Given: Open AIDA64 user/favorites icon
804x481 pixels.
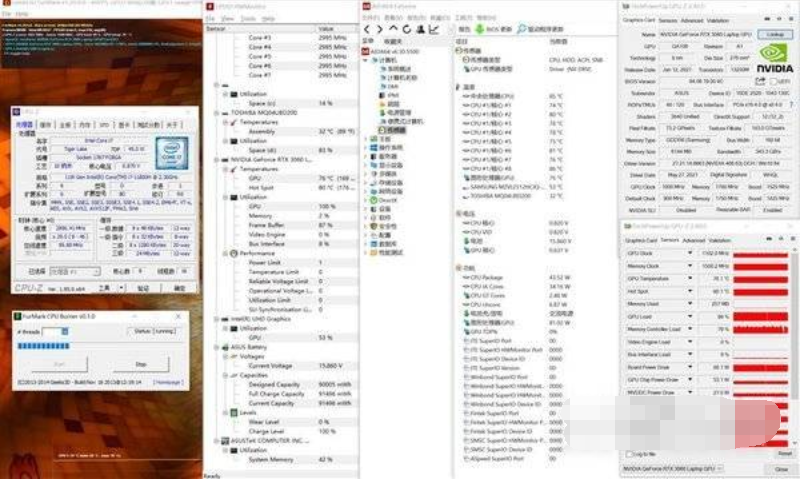Looking at the screenshot, I should coord(420,29).
